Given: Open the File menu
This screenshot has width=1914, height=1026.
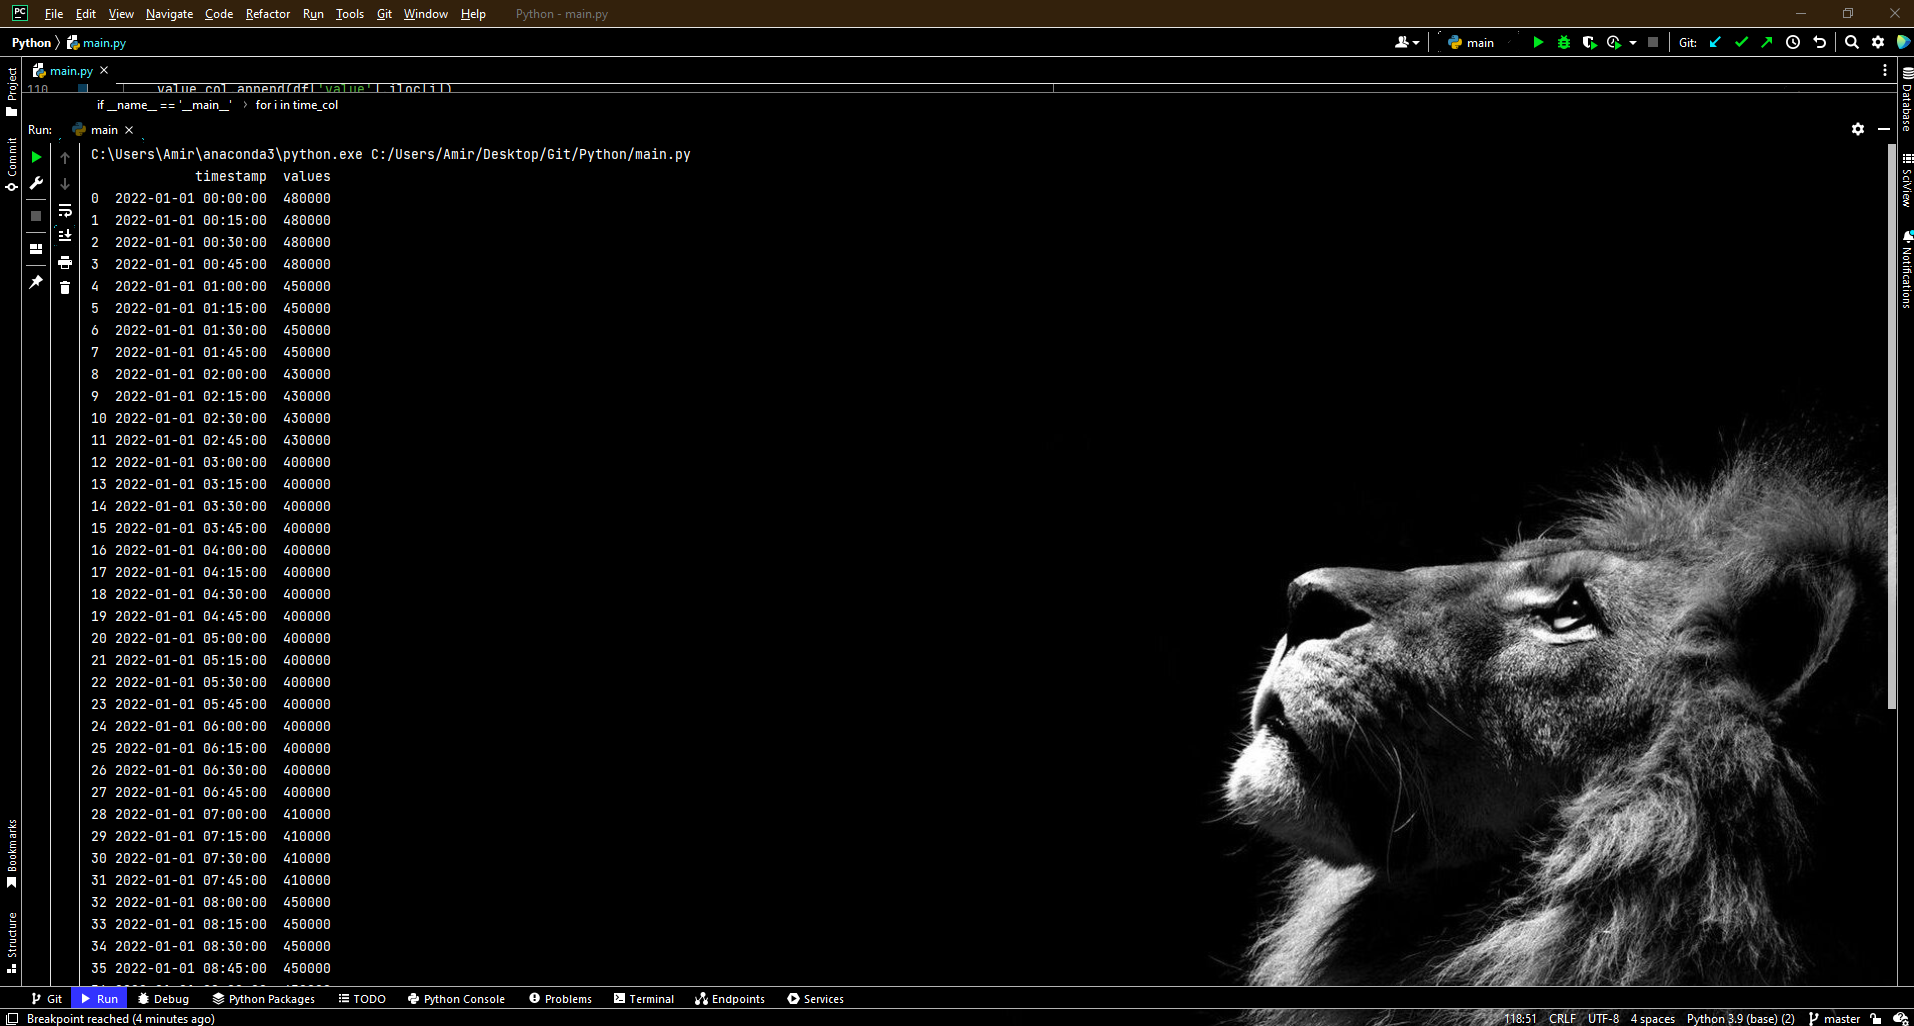Looking at the screenshot, I should (x=54, y=14).
